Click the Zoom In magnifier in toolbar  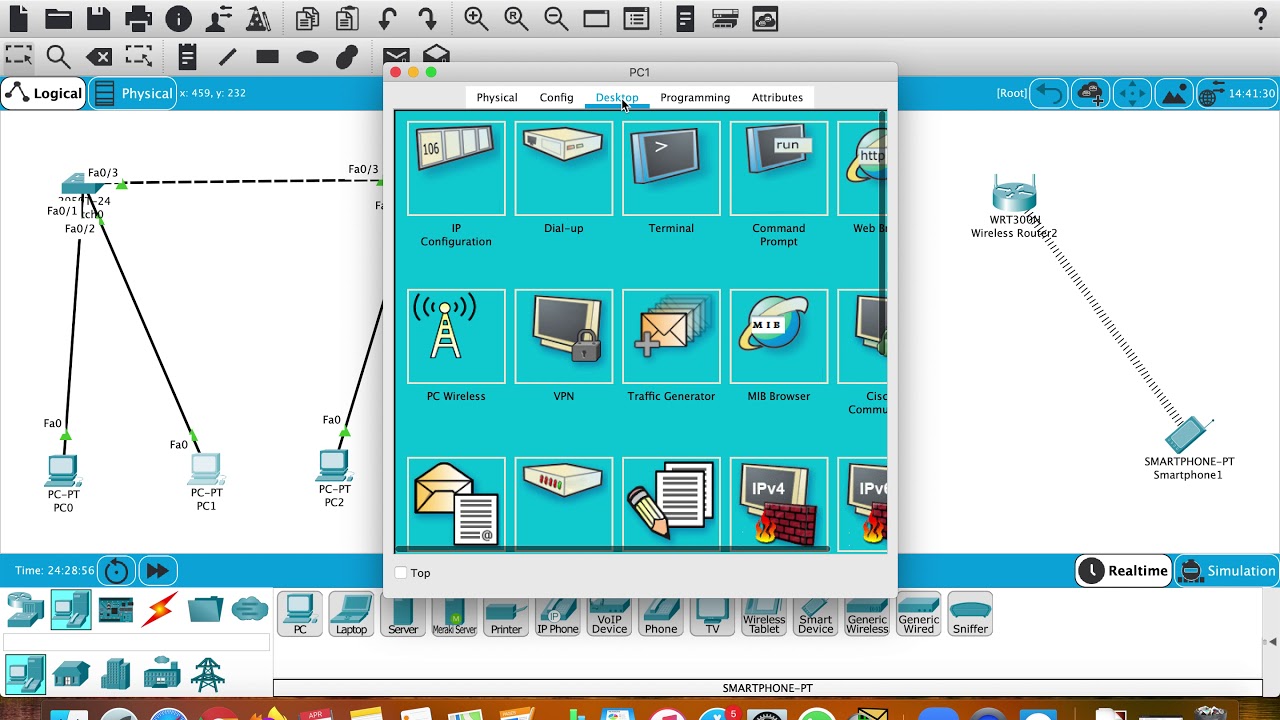[x=476, y=19]
